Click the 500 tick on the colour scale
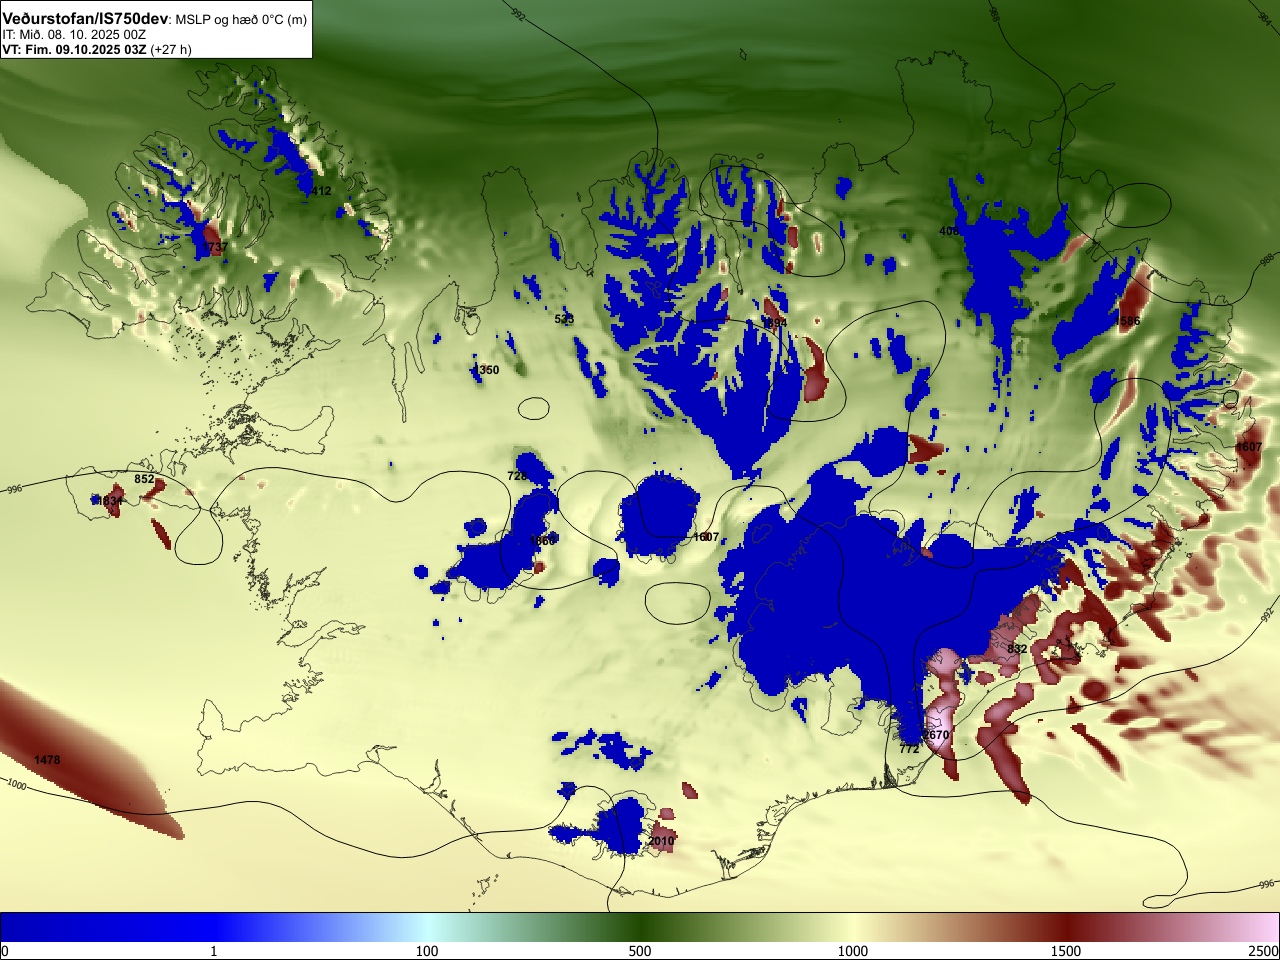1280x960 pixels. [x=640, y=951]
